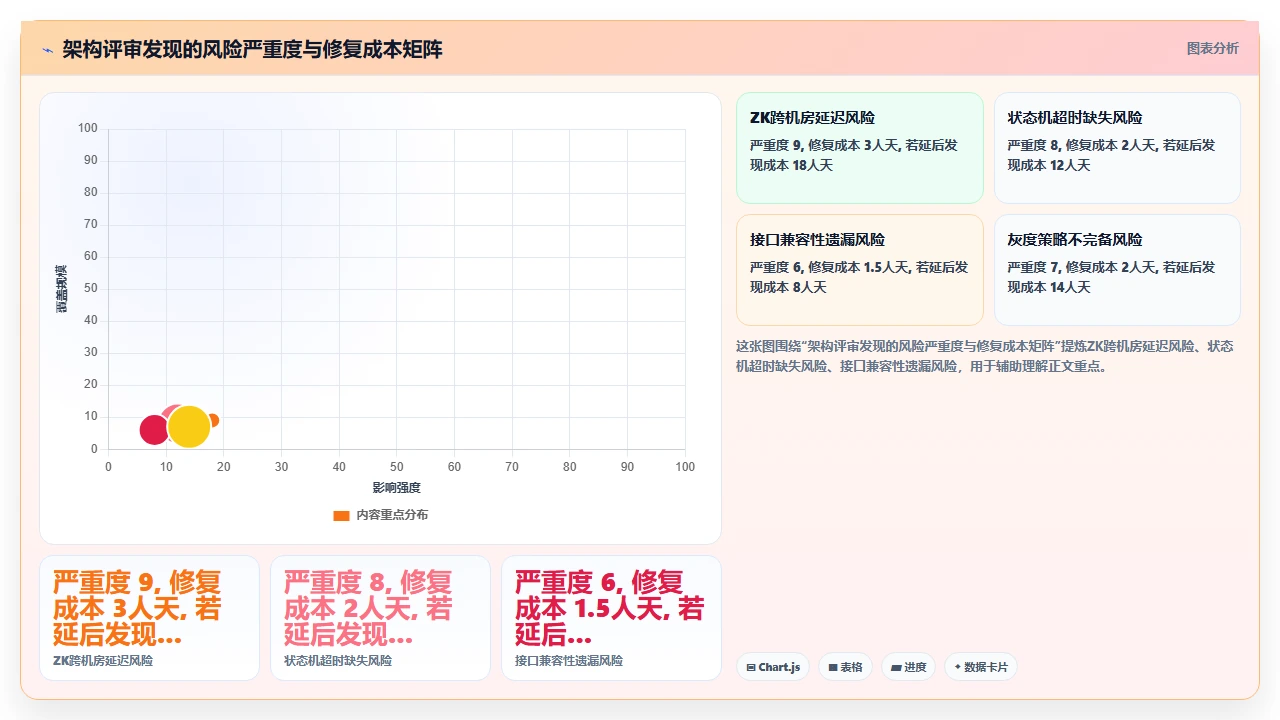Click the lightning icon beside the title
Image resolution: width=1280 pixels, height=720 pixels.
[x=48, y=49]
